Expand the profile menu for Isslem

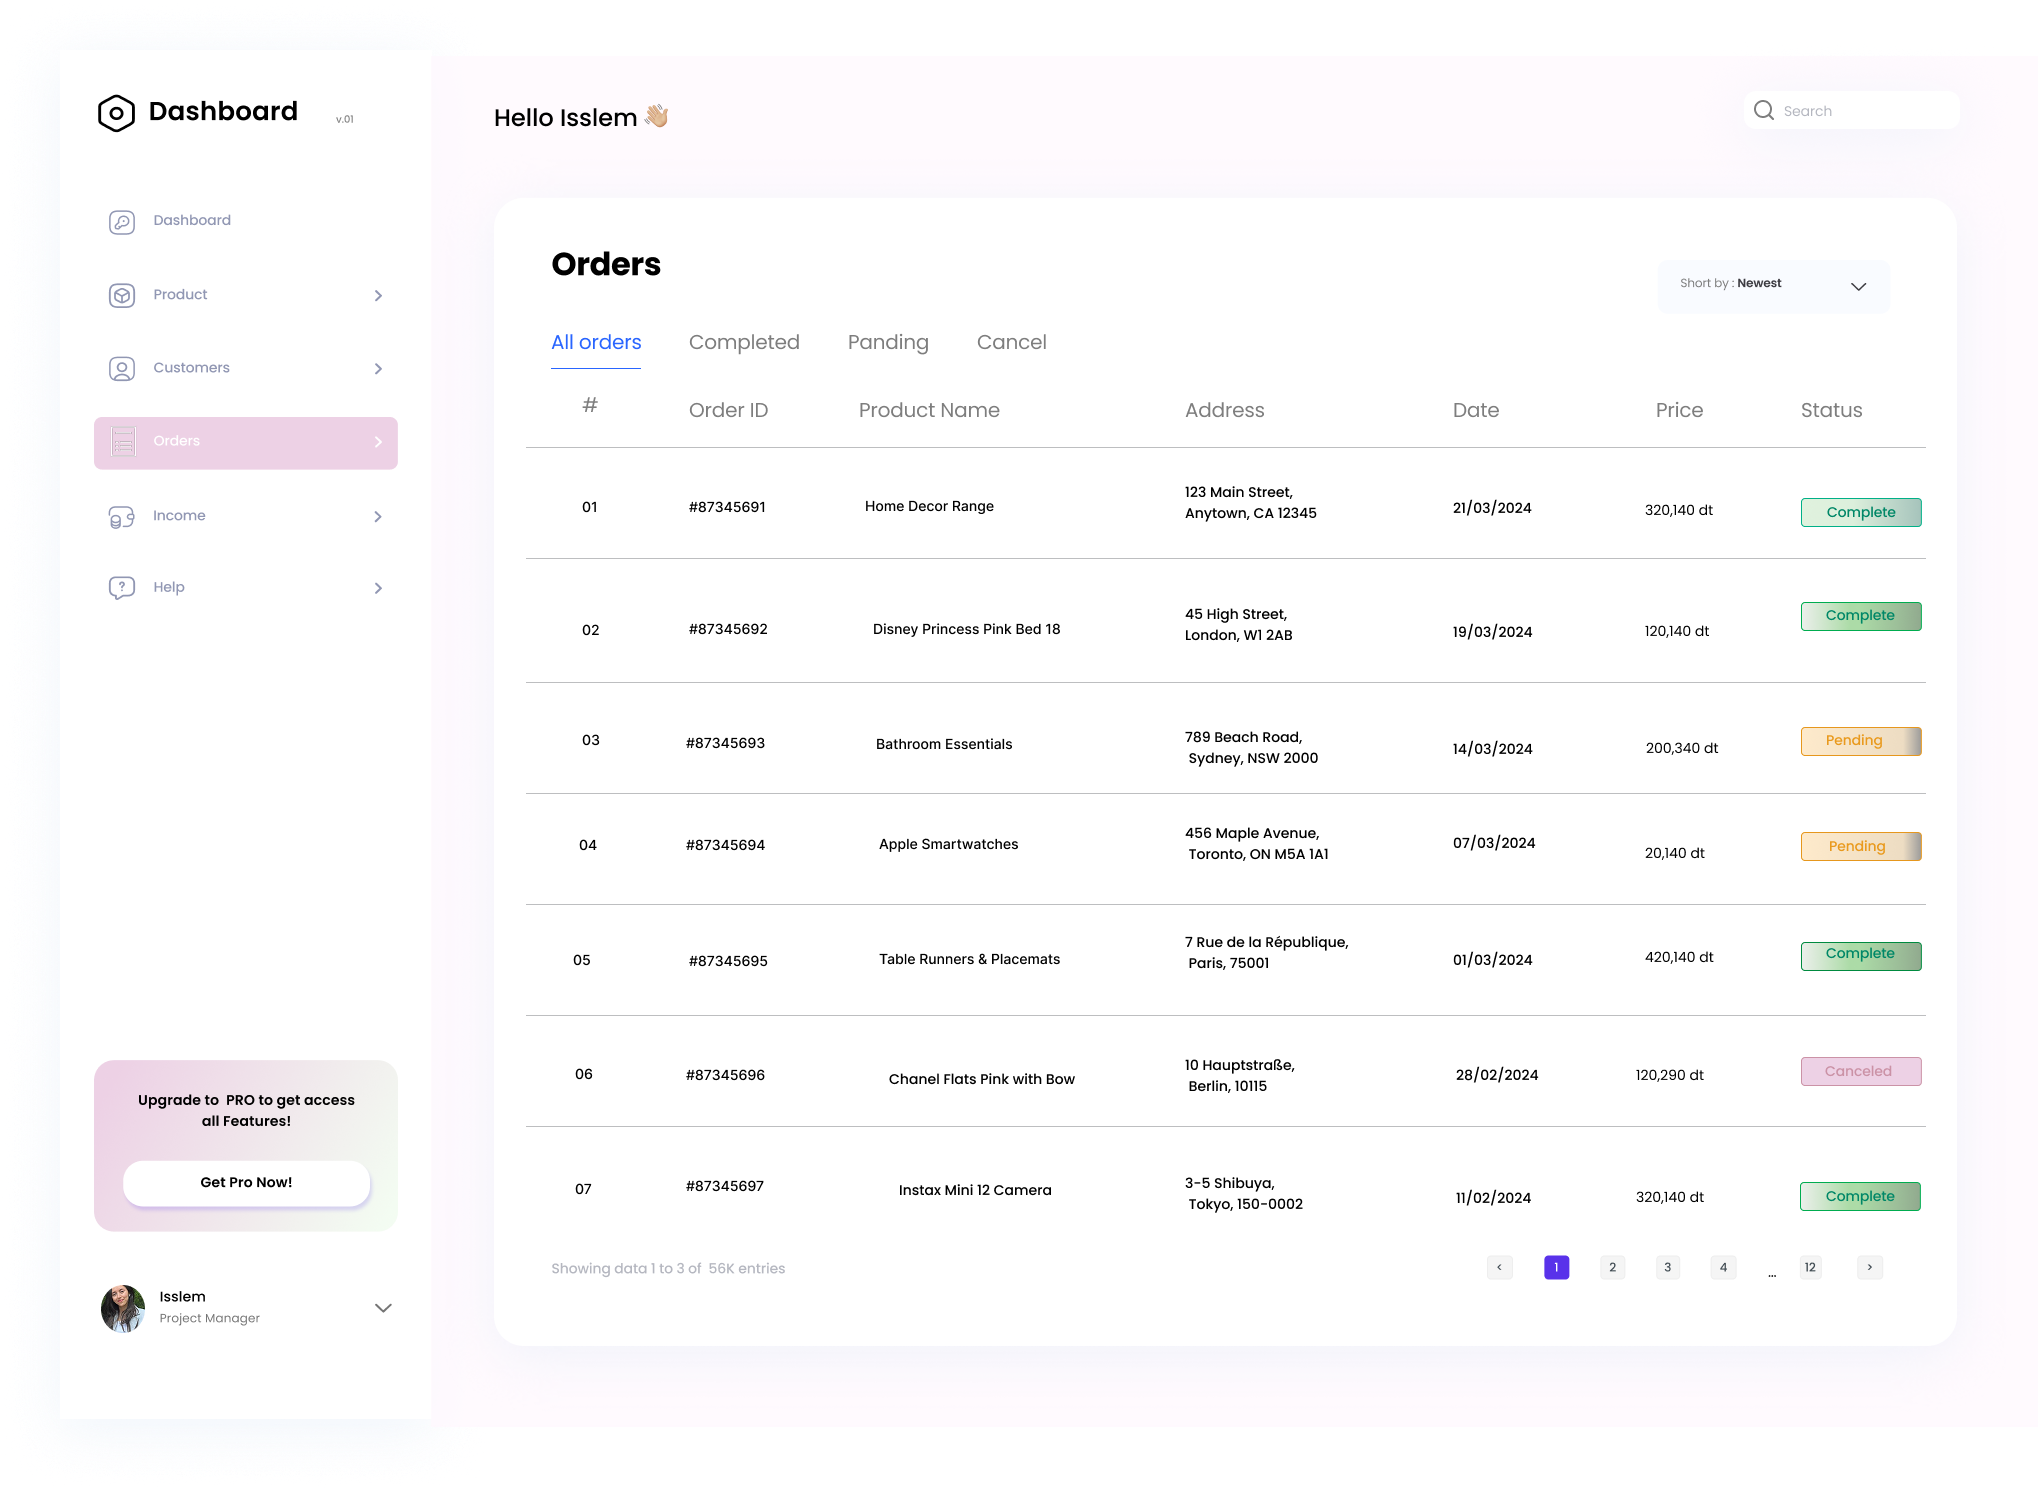383,1308
